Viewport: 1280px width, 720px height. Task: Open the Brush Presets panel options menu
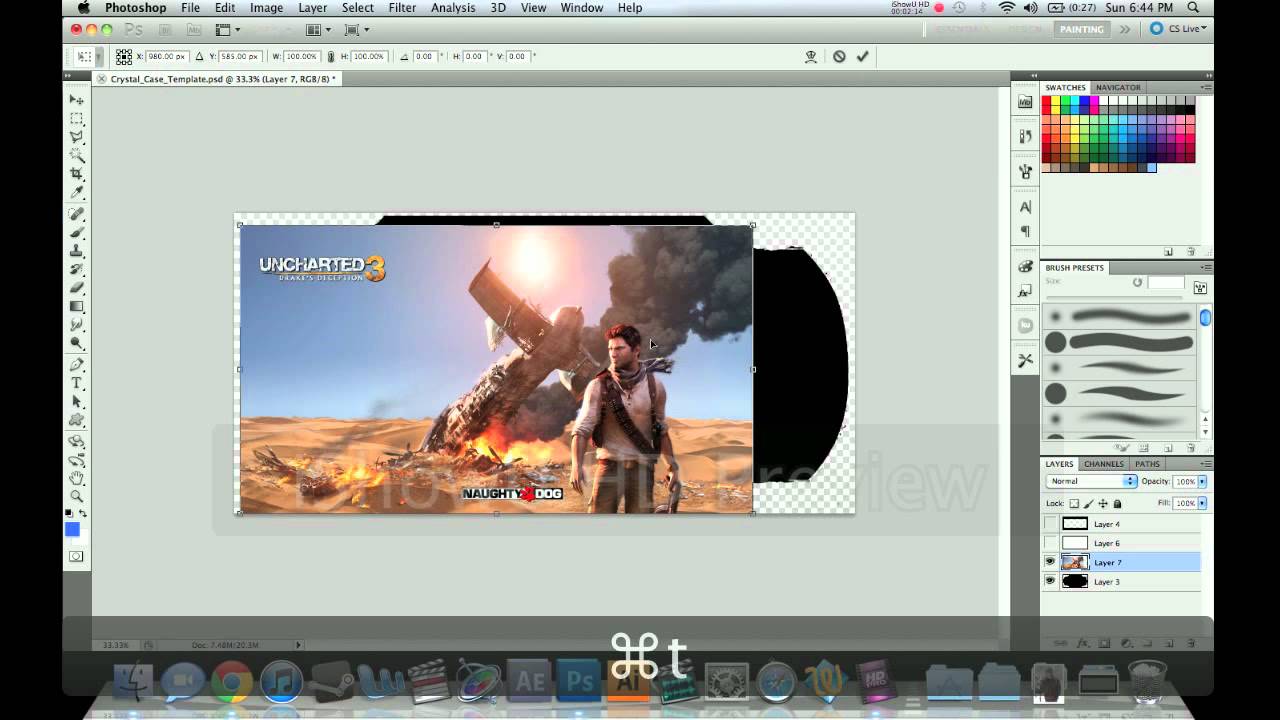pos(1206,268)
